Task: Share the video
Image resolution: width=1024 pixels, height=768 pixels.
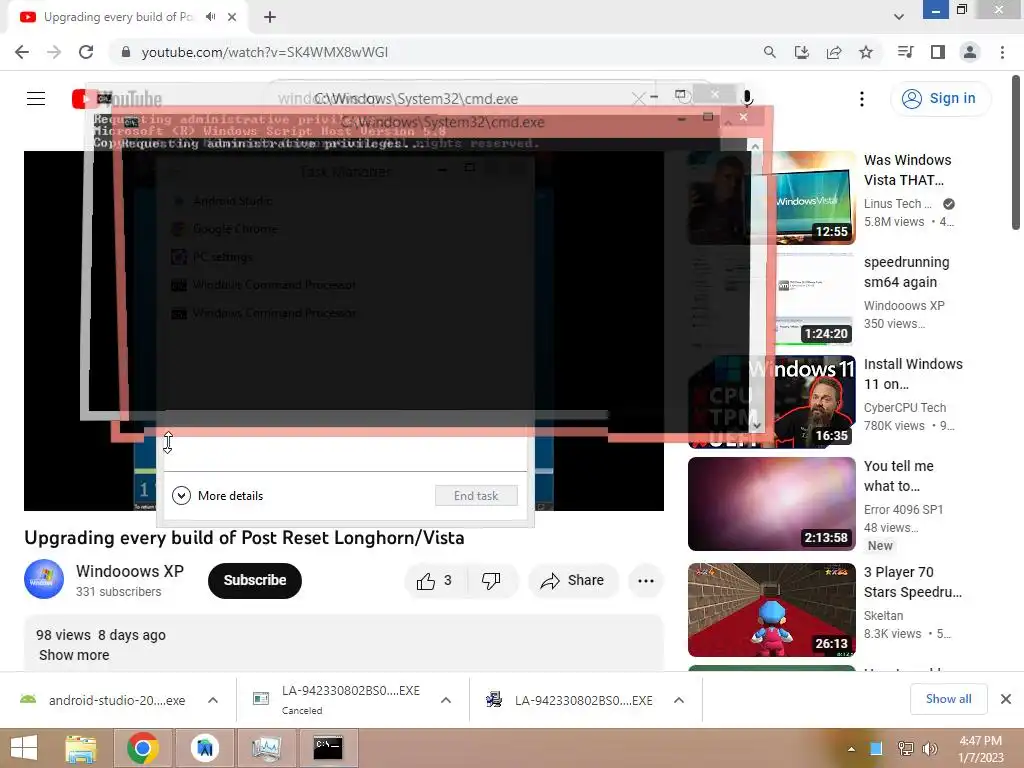Action: click(x=573, y=581)
